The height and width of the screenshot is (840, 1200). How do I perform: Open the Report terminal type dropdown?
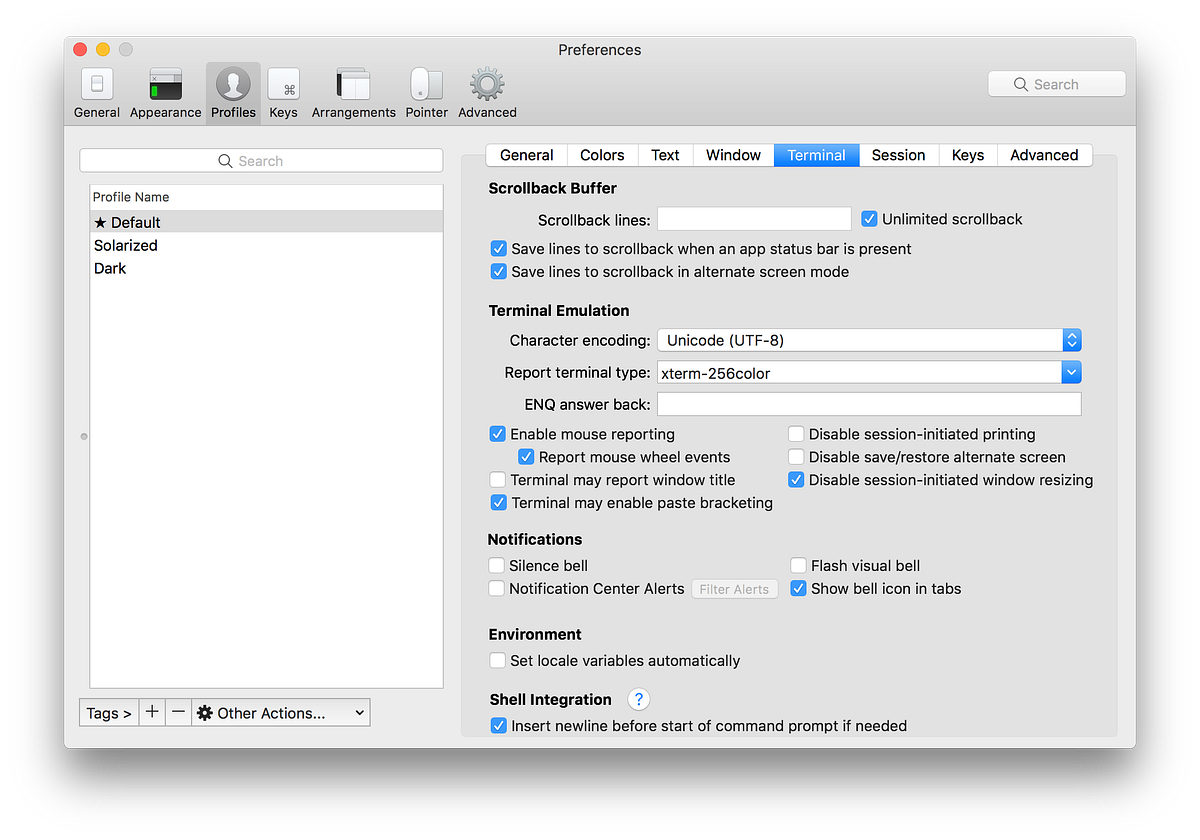(1071, 372)
